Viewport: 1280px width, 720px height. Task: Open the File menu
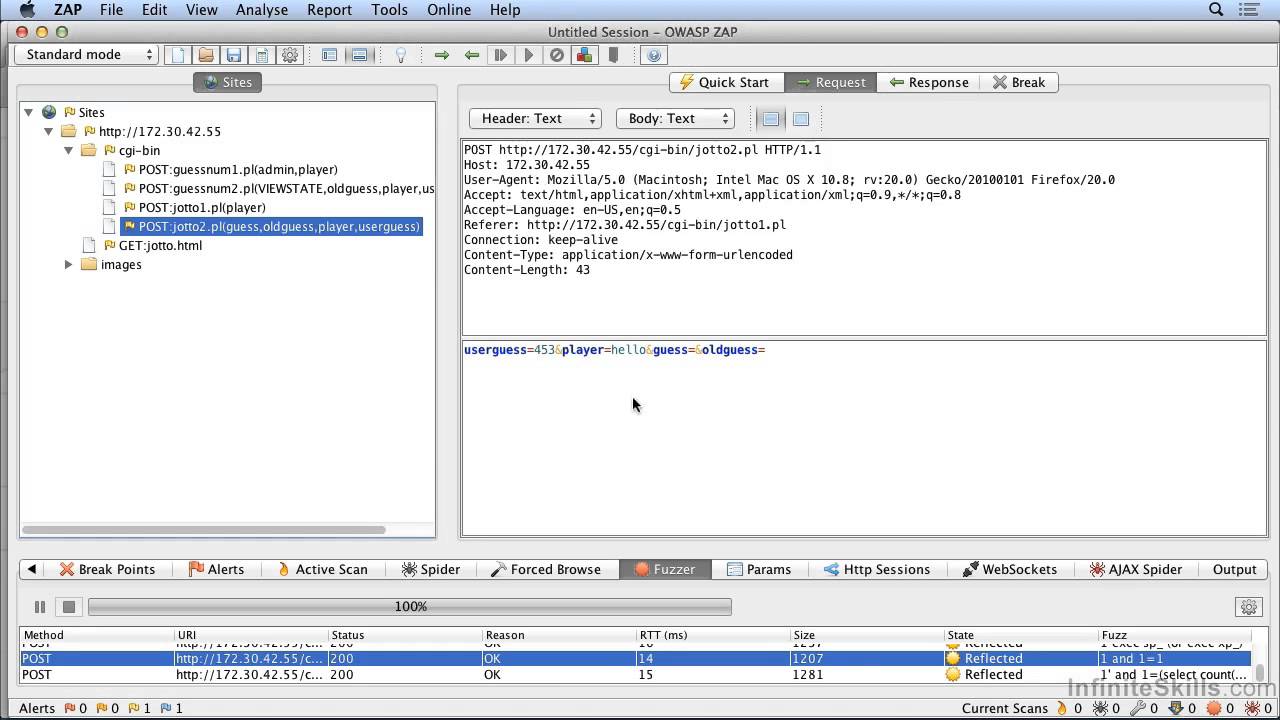tap(111, 10)
